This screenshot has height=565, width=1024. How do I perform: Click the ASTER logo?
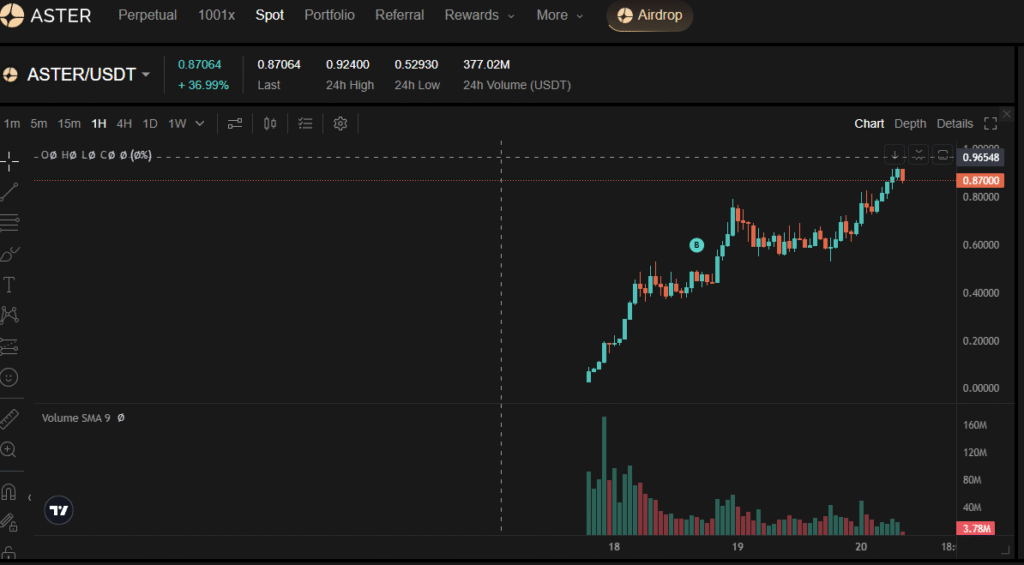point(46,15)
